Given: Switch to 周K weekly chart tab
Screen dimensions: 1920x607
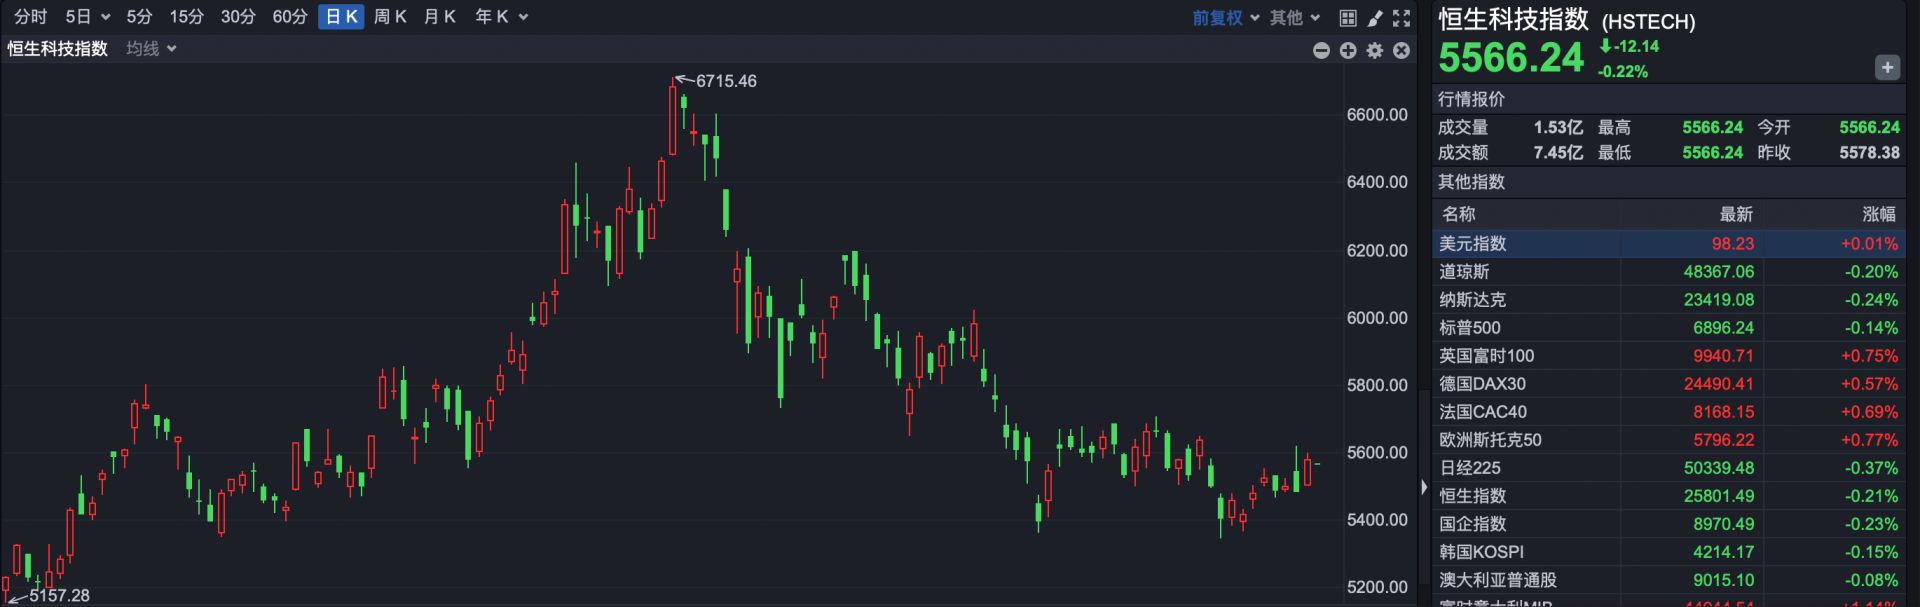Looking at the screenshot, I should (x=390, y=17).
